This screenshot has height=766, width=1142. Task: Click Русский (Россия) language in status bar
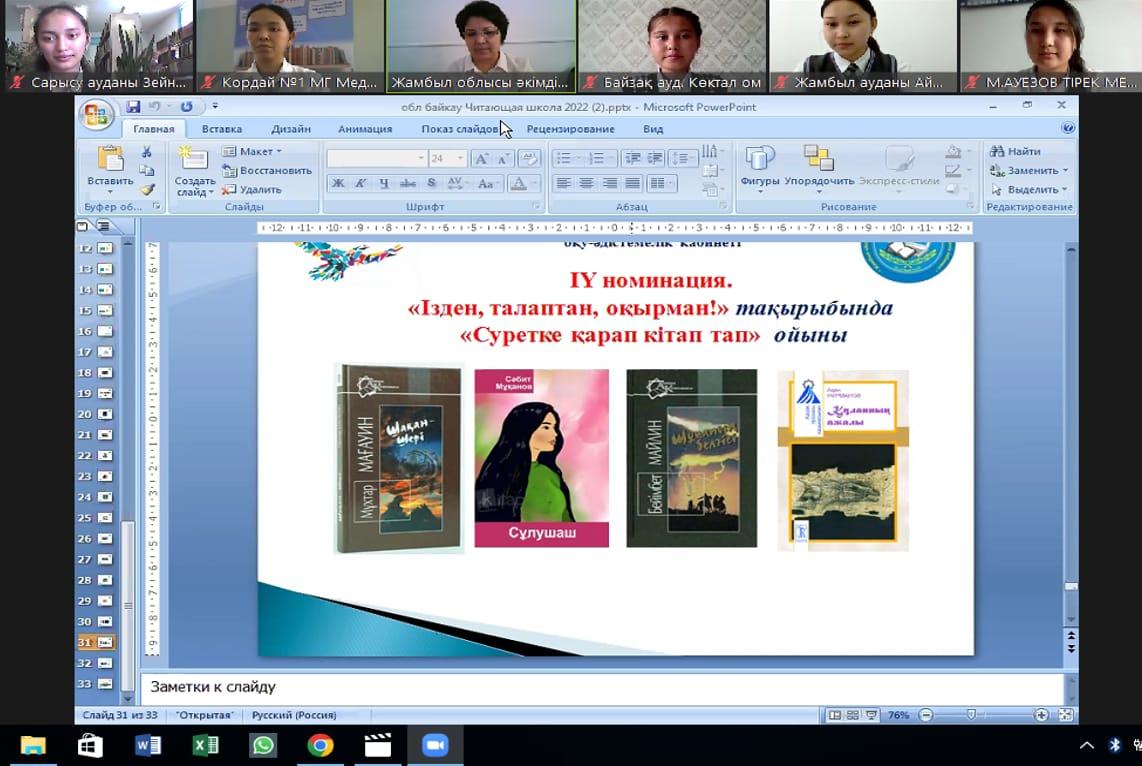point(294,715)
